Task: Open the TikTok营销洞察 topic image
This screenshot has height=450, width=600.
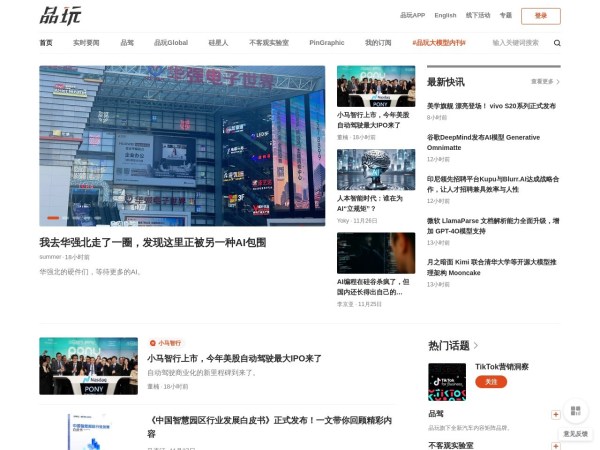Action: (447, 381)
